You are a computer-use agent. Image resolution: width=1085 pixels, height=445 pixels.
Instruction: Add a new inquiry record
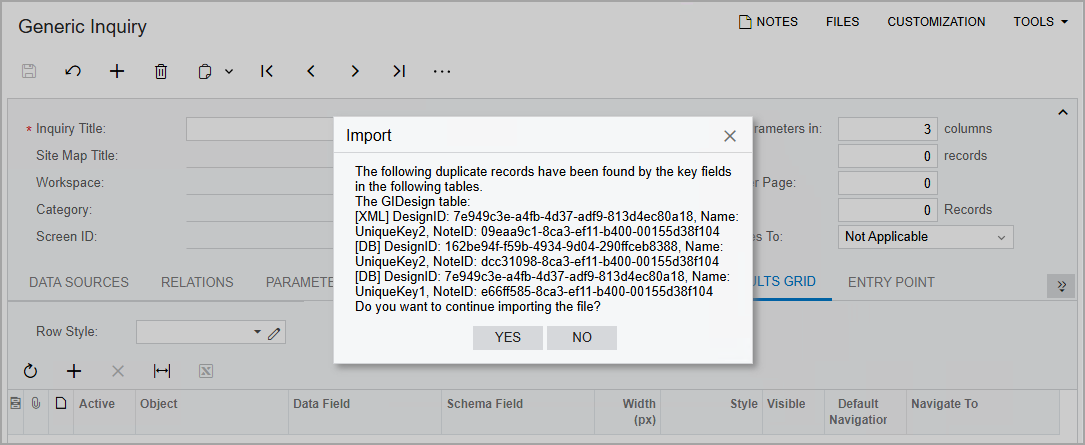(x=117, y=71)
